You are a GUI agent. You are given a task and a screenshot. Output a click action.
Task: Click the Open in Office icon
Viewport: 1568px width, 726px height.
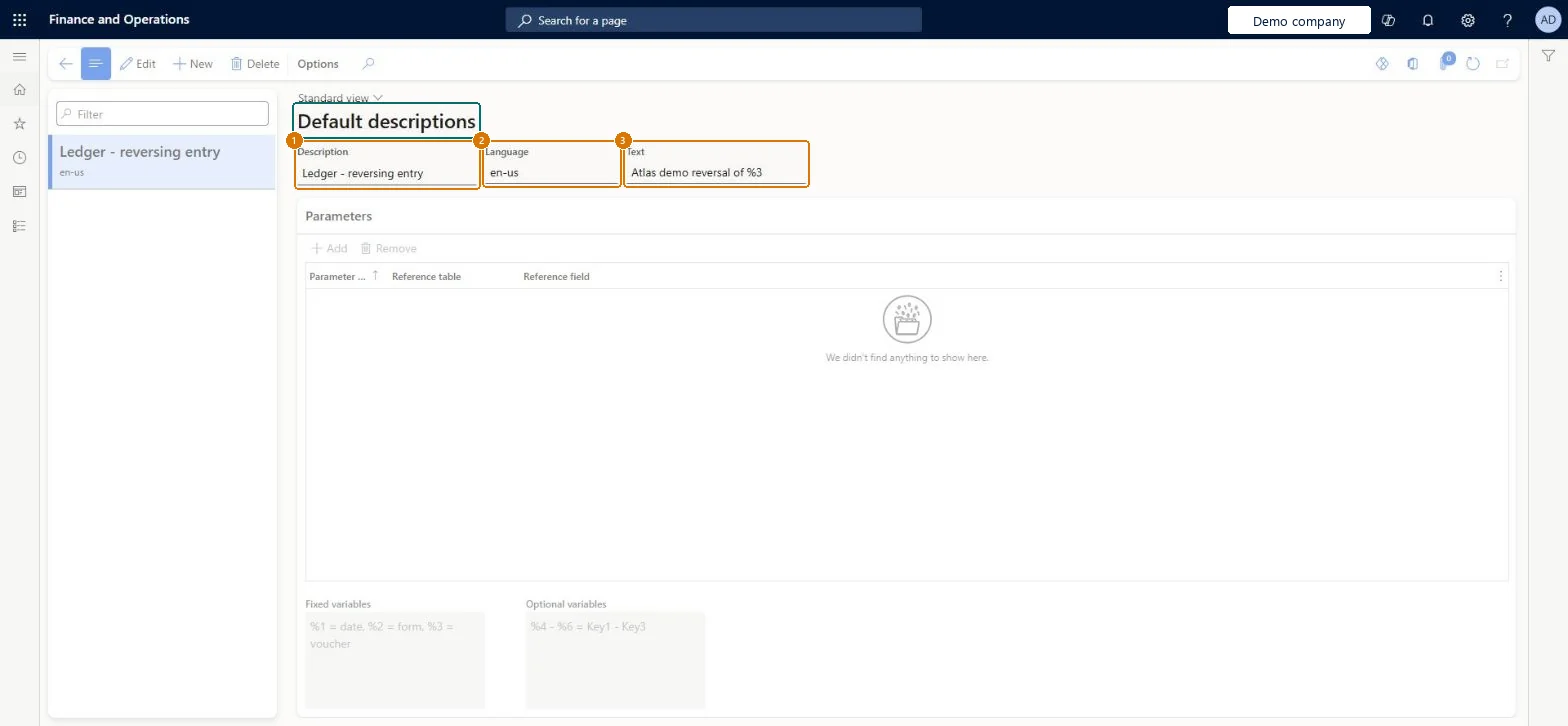(1413, 64)
